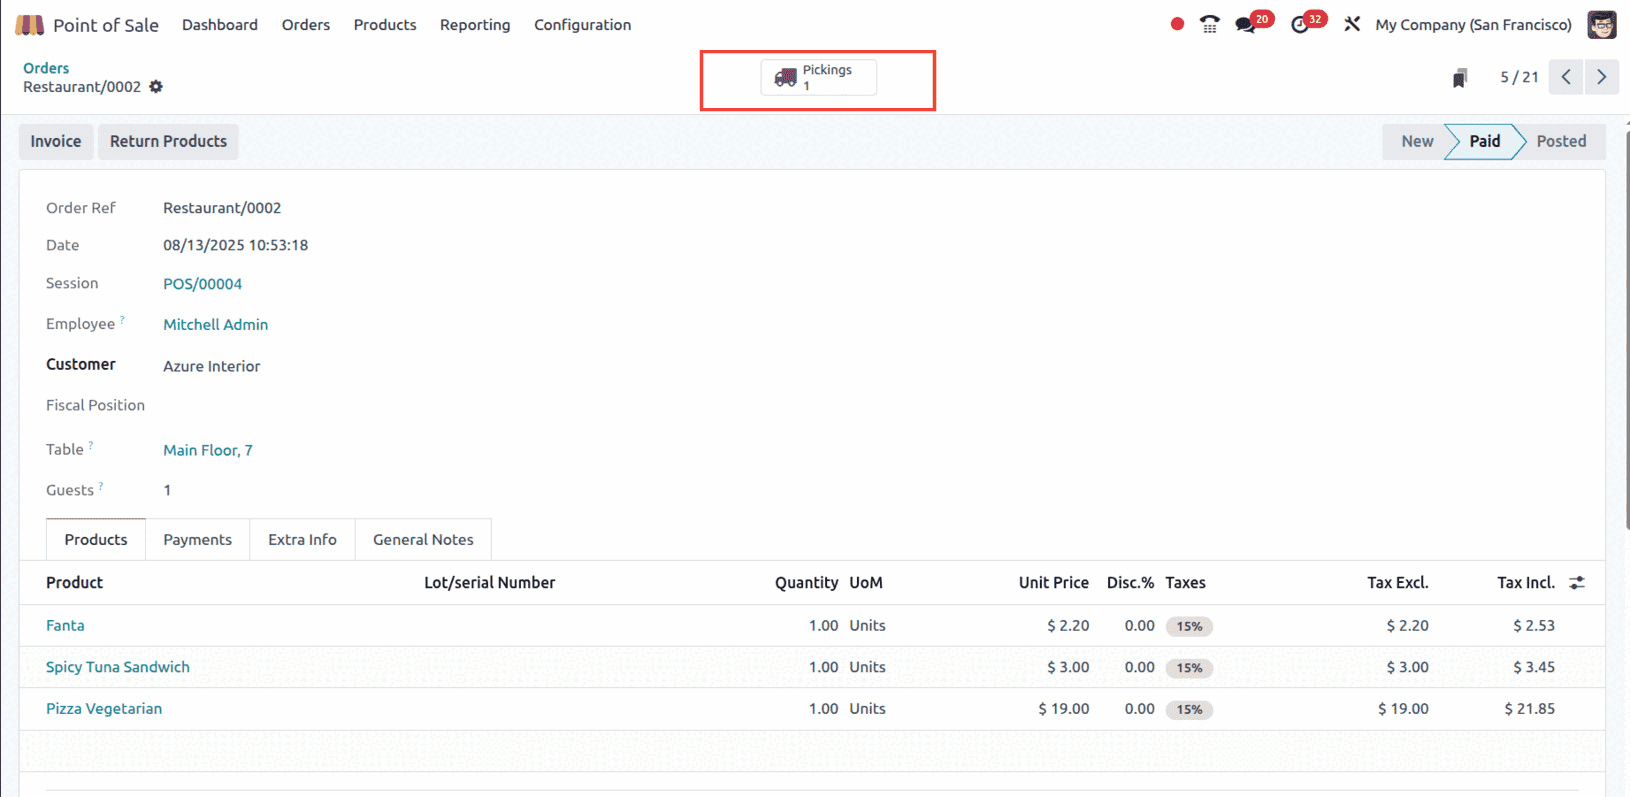Click the Return Products button
Image resolution: width=1630 pixels, height=797 pixels.
click(x=168, y=142)
